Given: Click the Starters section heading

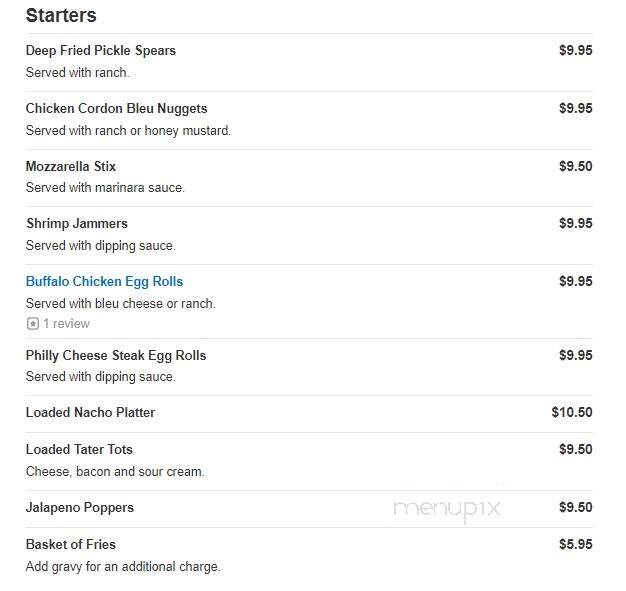Looking at the screenshot, I should (x=61, y=16).
